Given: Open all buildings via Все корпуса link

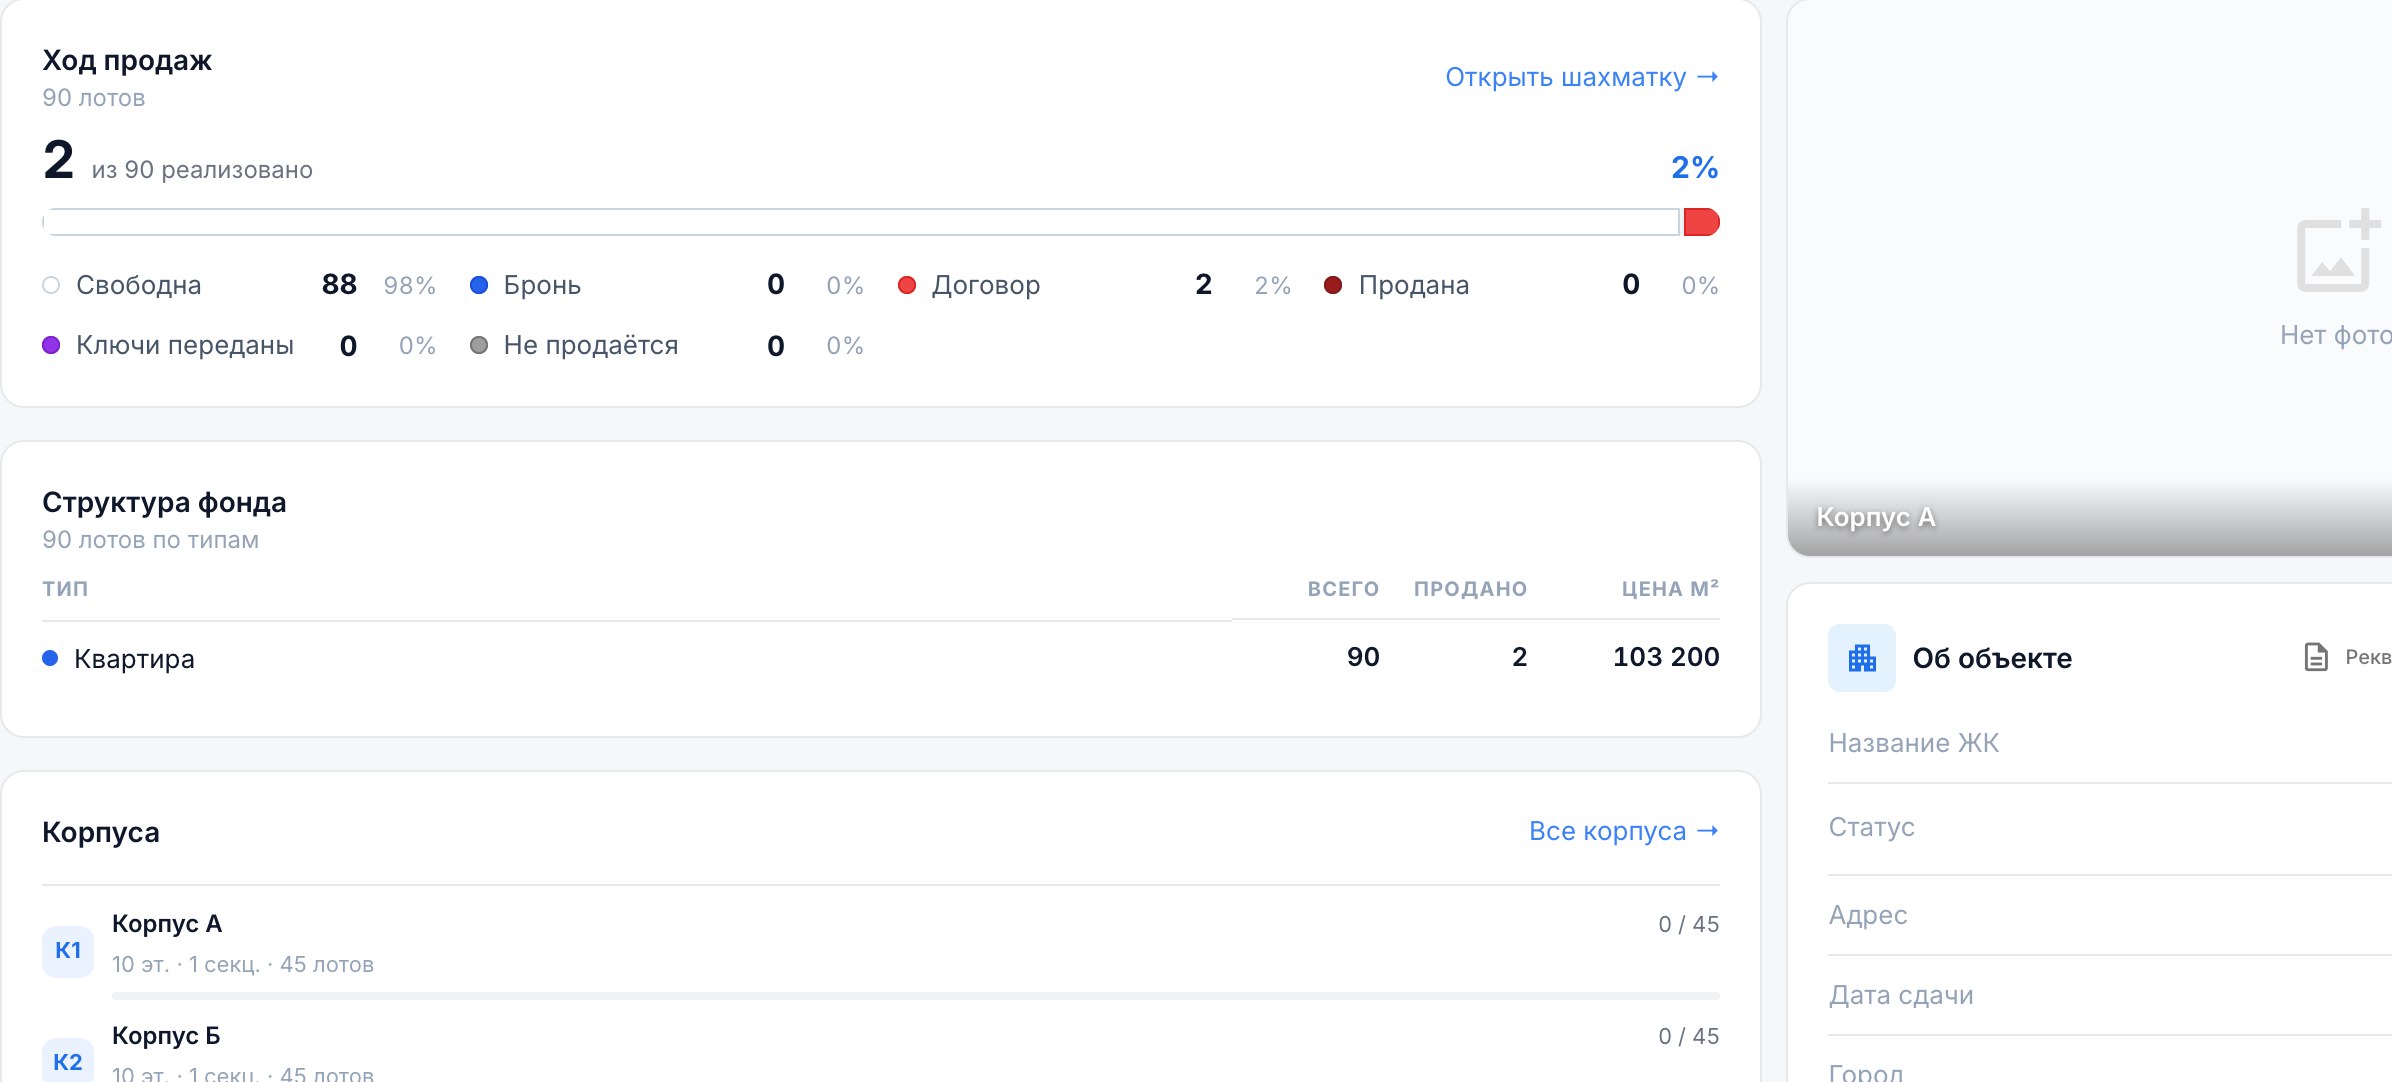Looking at the screenshot, I should (1623, 831).
